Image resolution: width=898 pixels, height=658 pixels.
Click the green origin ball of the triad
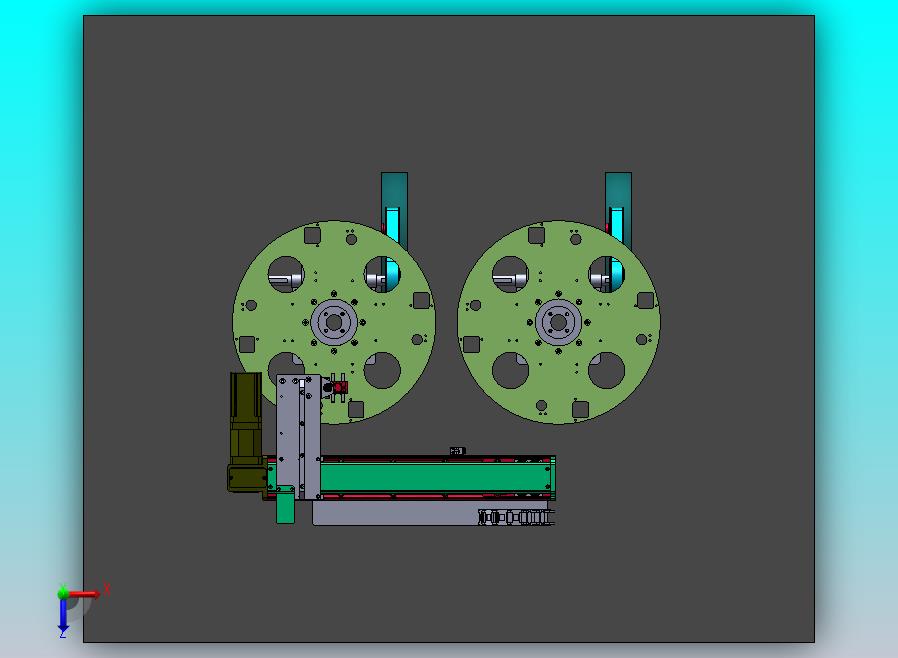63,593
